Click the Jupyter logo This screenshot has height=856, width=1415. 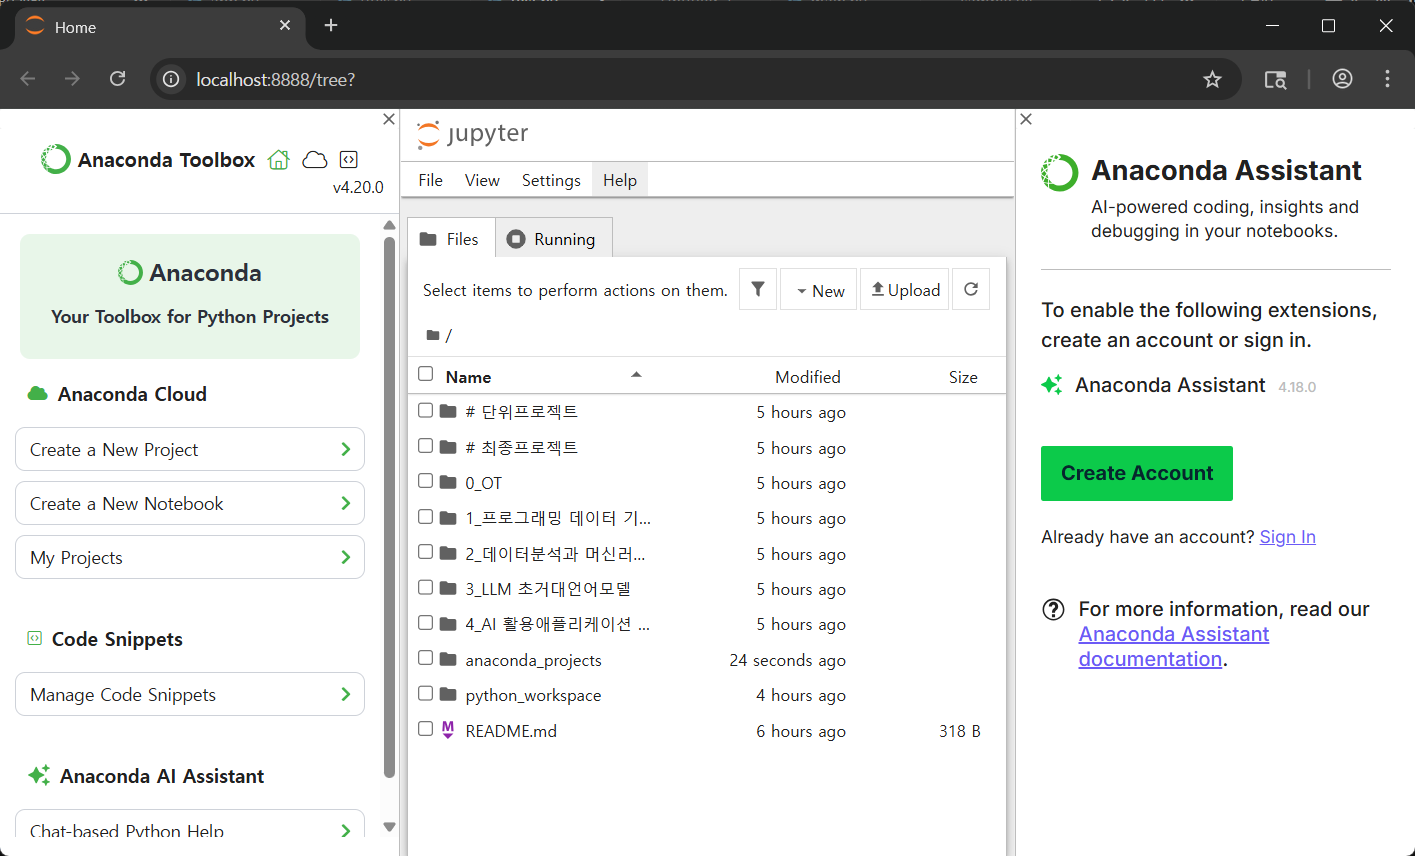click(472, 134)
